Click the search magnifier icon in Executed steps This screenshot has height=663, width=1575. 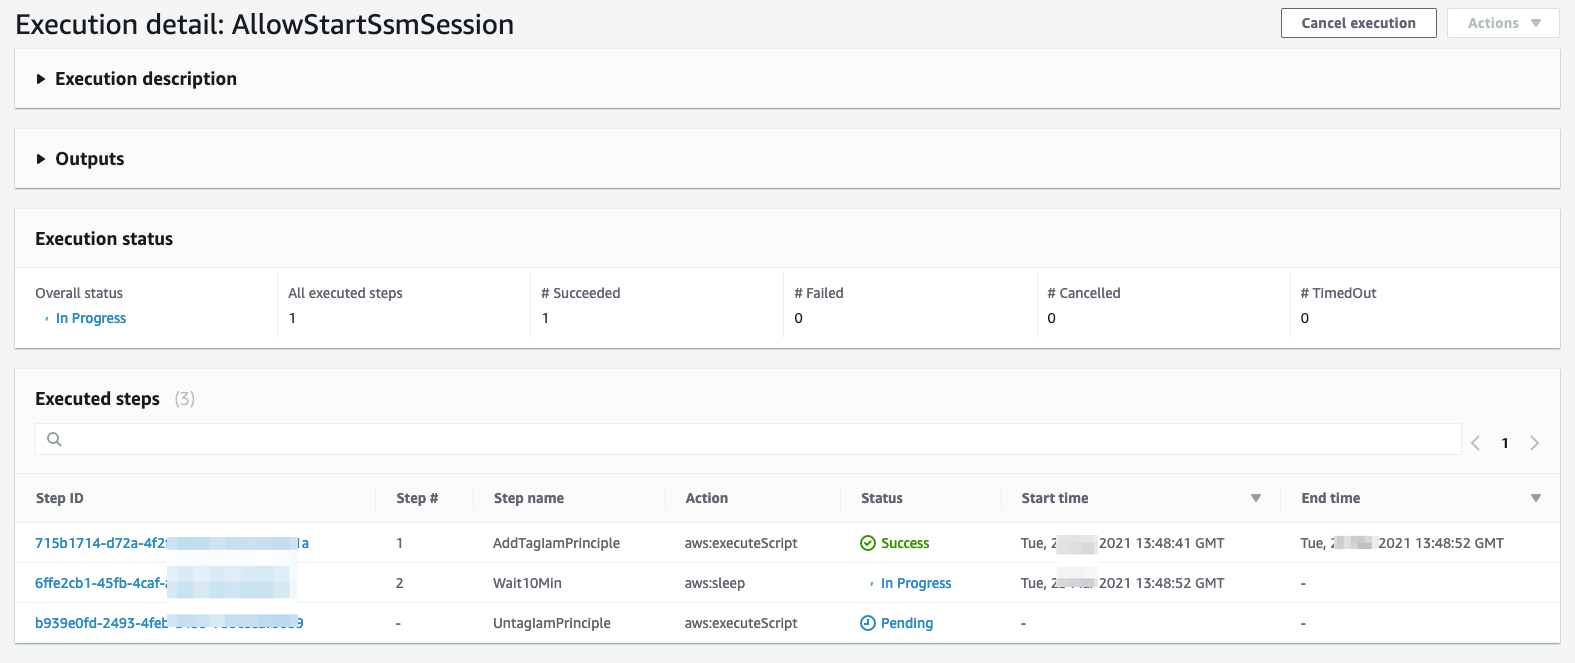(x=54, y=439)
